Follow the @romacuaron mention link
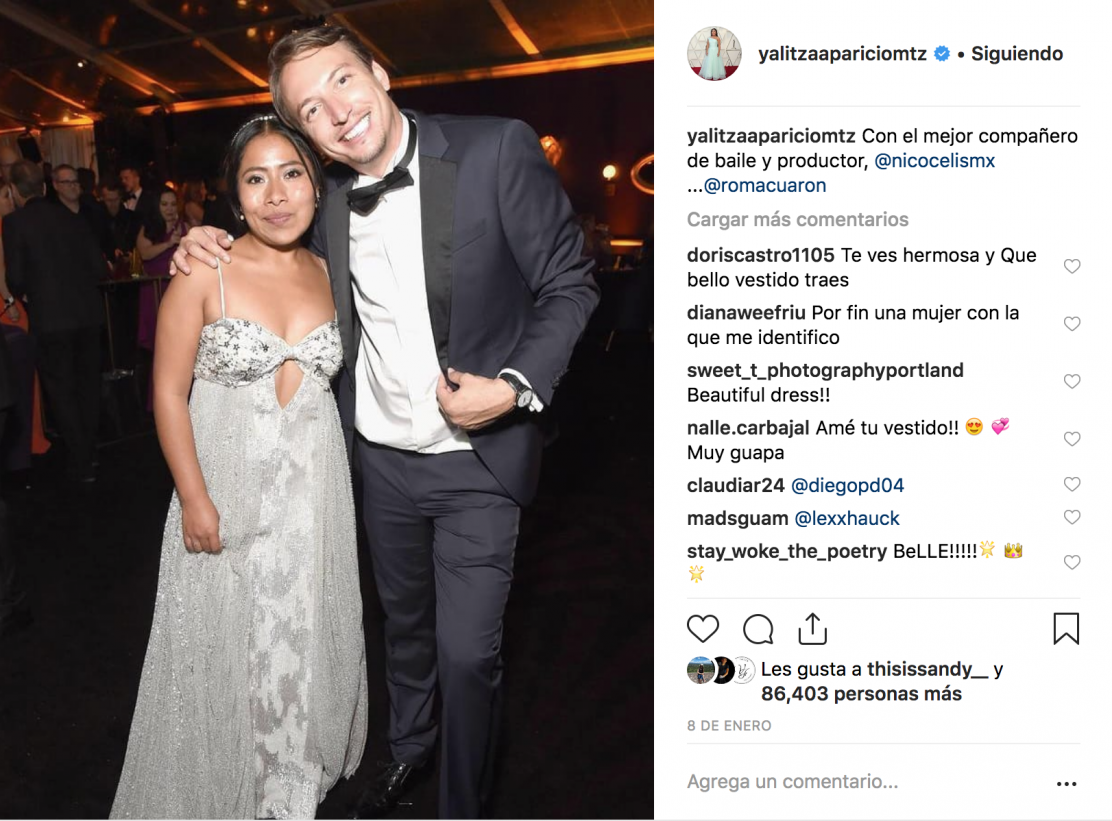 point(765,186)
